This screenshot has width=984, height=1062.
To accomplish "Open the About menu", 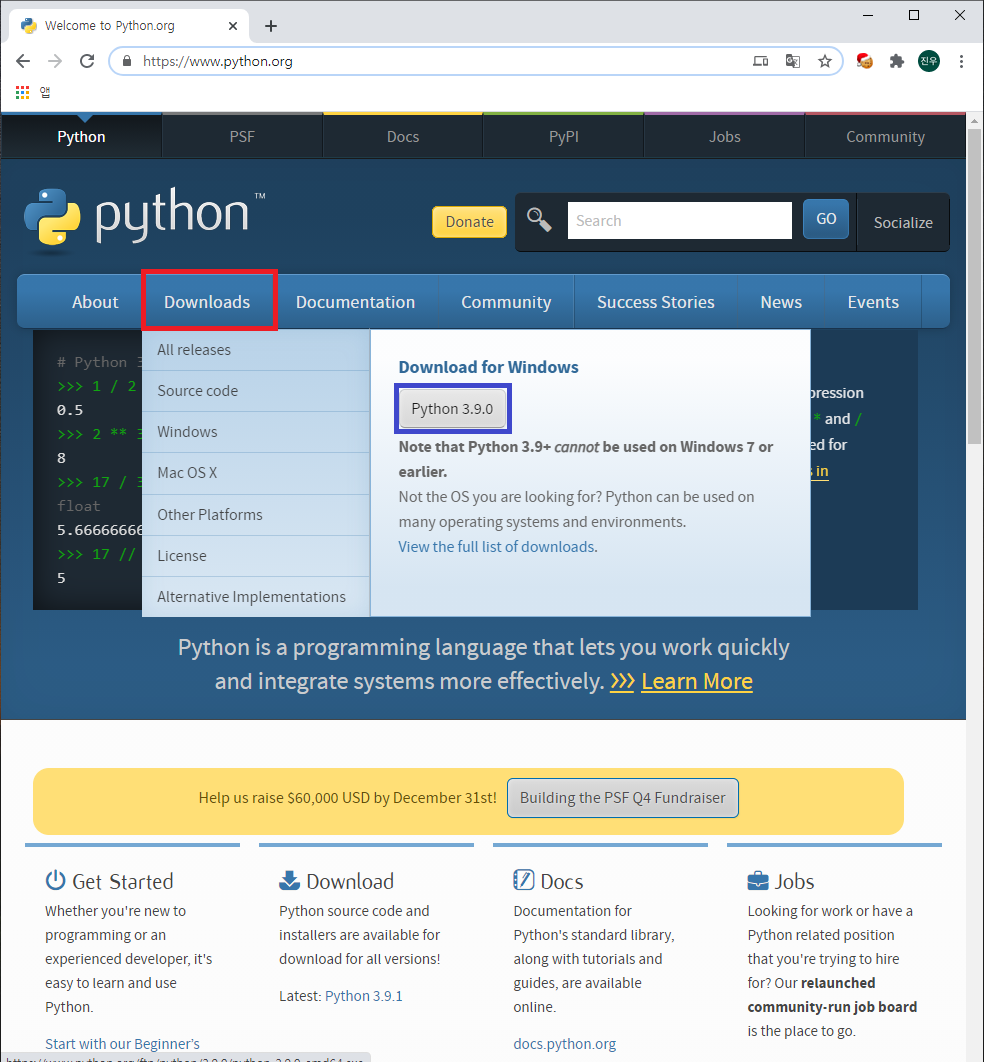I will click(95, 302).
